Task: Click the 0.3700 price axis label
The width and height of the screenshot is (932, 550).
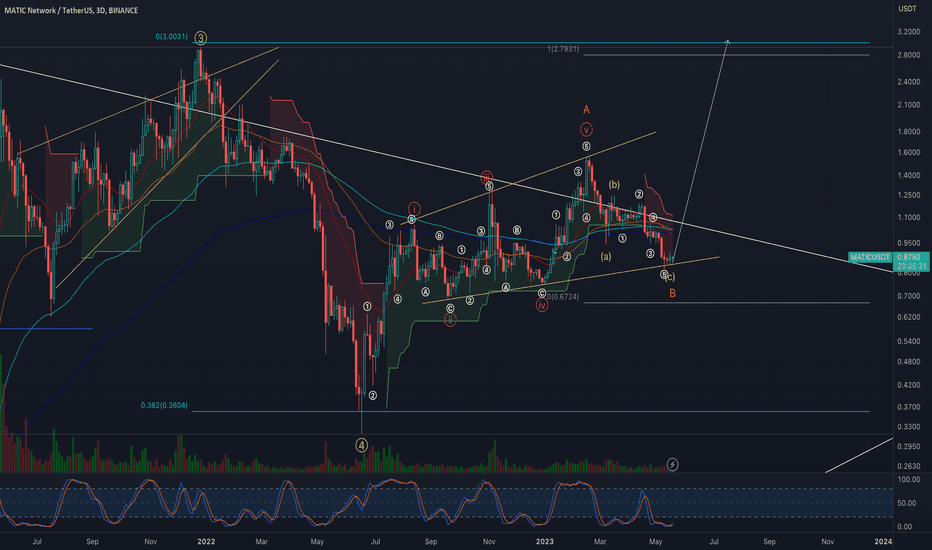Action: 909,407
